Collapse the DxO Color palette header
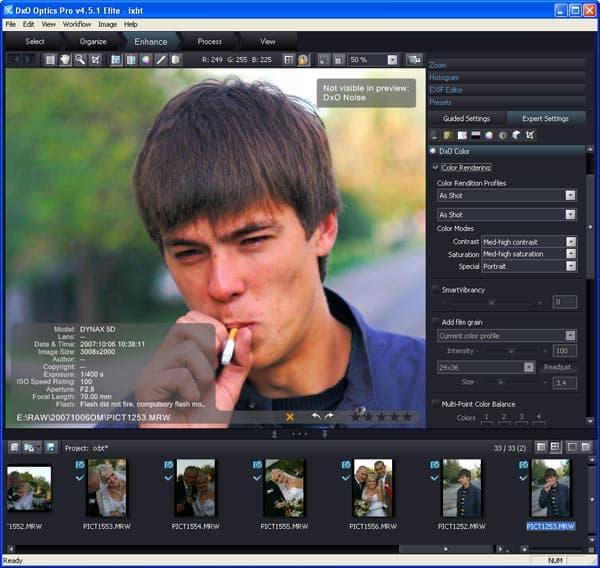Screen dimensions: 600x568 (507, 151)
